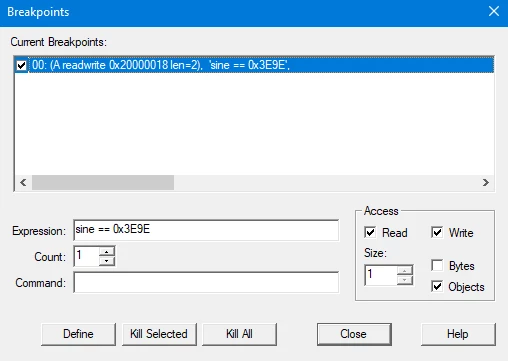This screenshot has height=361, width=508.
Task: Click the Close button
Action: (x=354, y=334)
